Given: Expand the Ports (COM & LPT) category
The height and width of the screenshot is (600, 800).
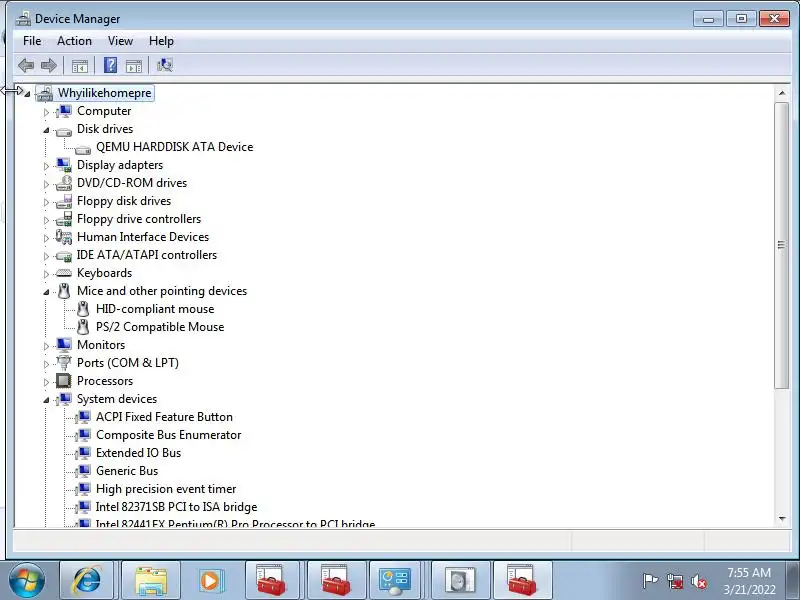Looking at the screenshot, I should point(46,364).
